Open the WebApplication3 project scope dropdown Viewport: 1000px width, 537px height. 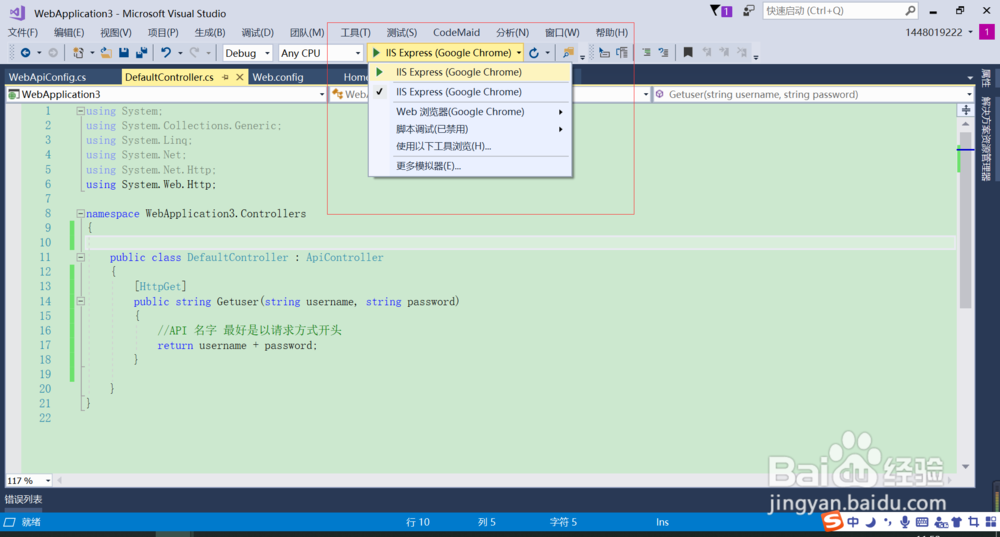tap(166, 94)
